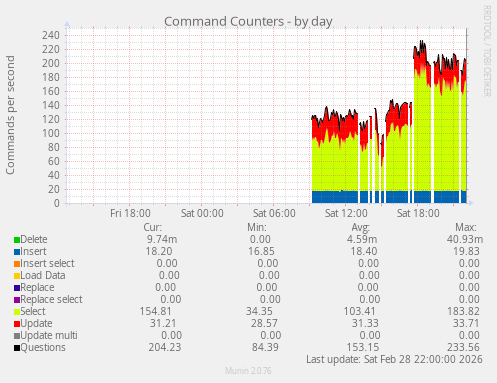Click the Insert average value 18.40
497x383 pixels.
point(364,251)
